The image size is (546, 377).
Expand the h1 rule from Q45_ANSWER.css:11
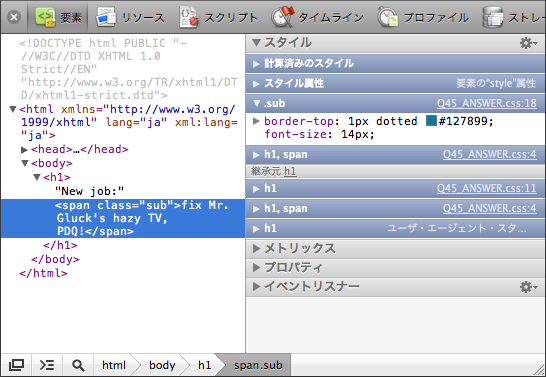(x=256, y=189)
